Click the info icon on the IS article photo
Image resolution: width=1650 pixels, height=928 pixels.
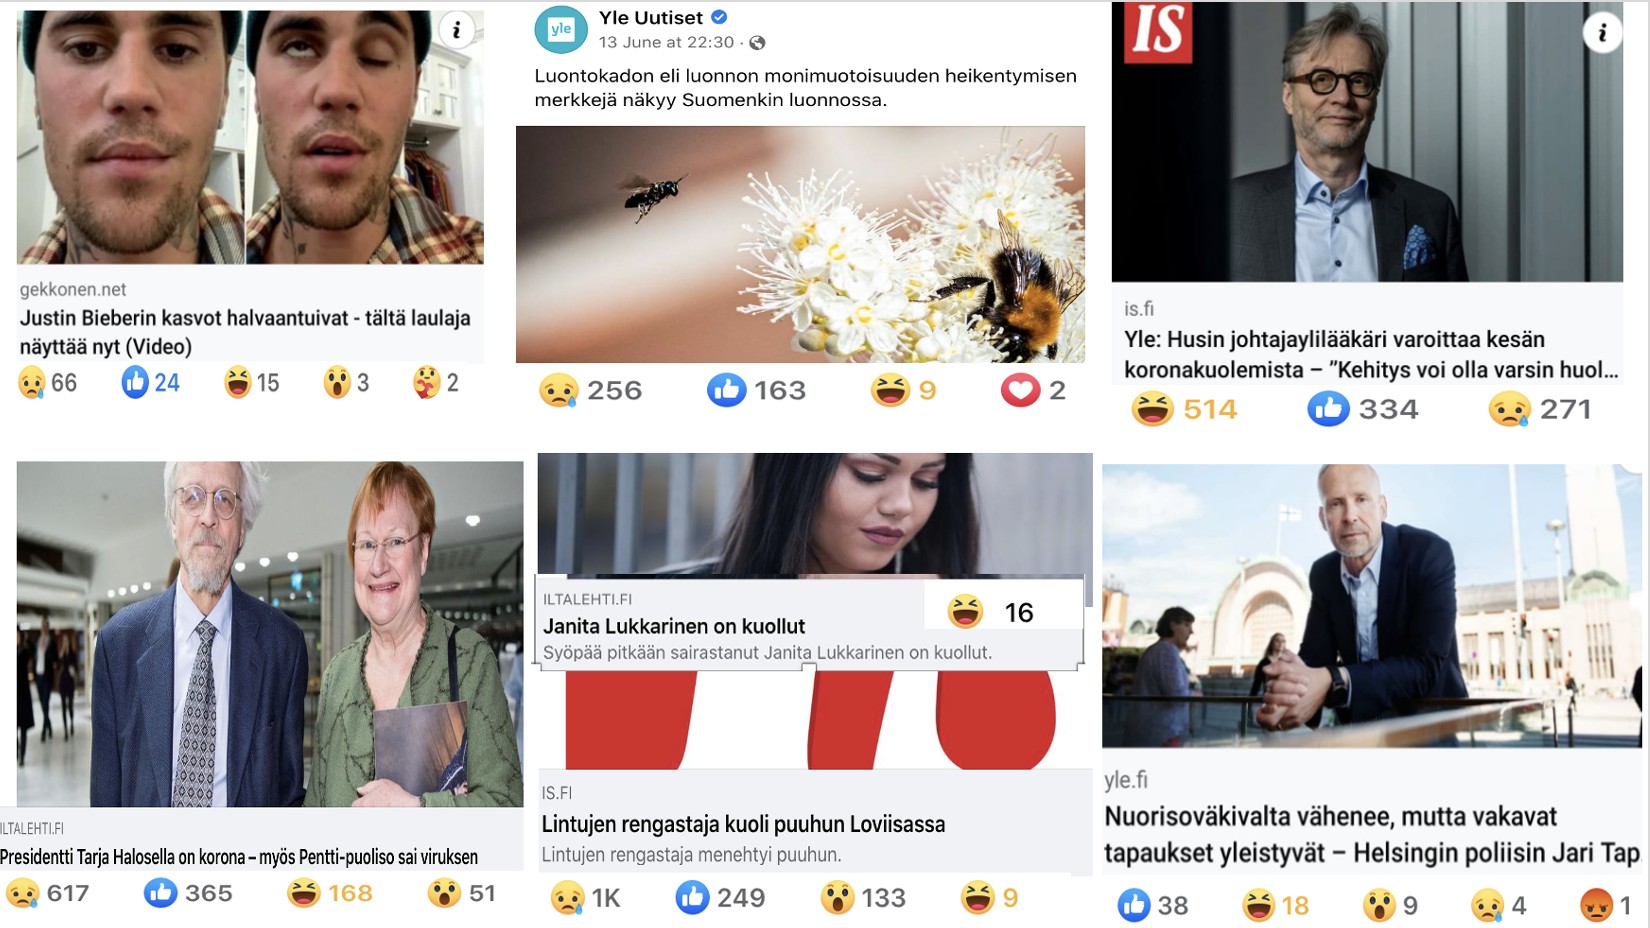1602,33
